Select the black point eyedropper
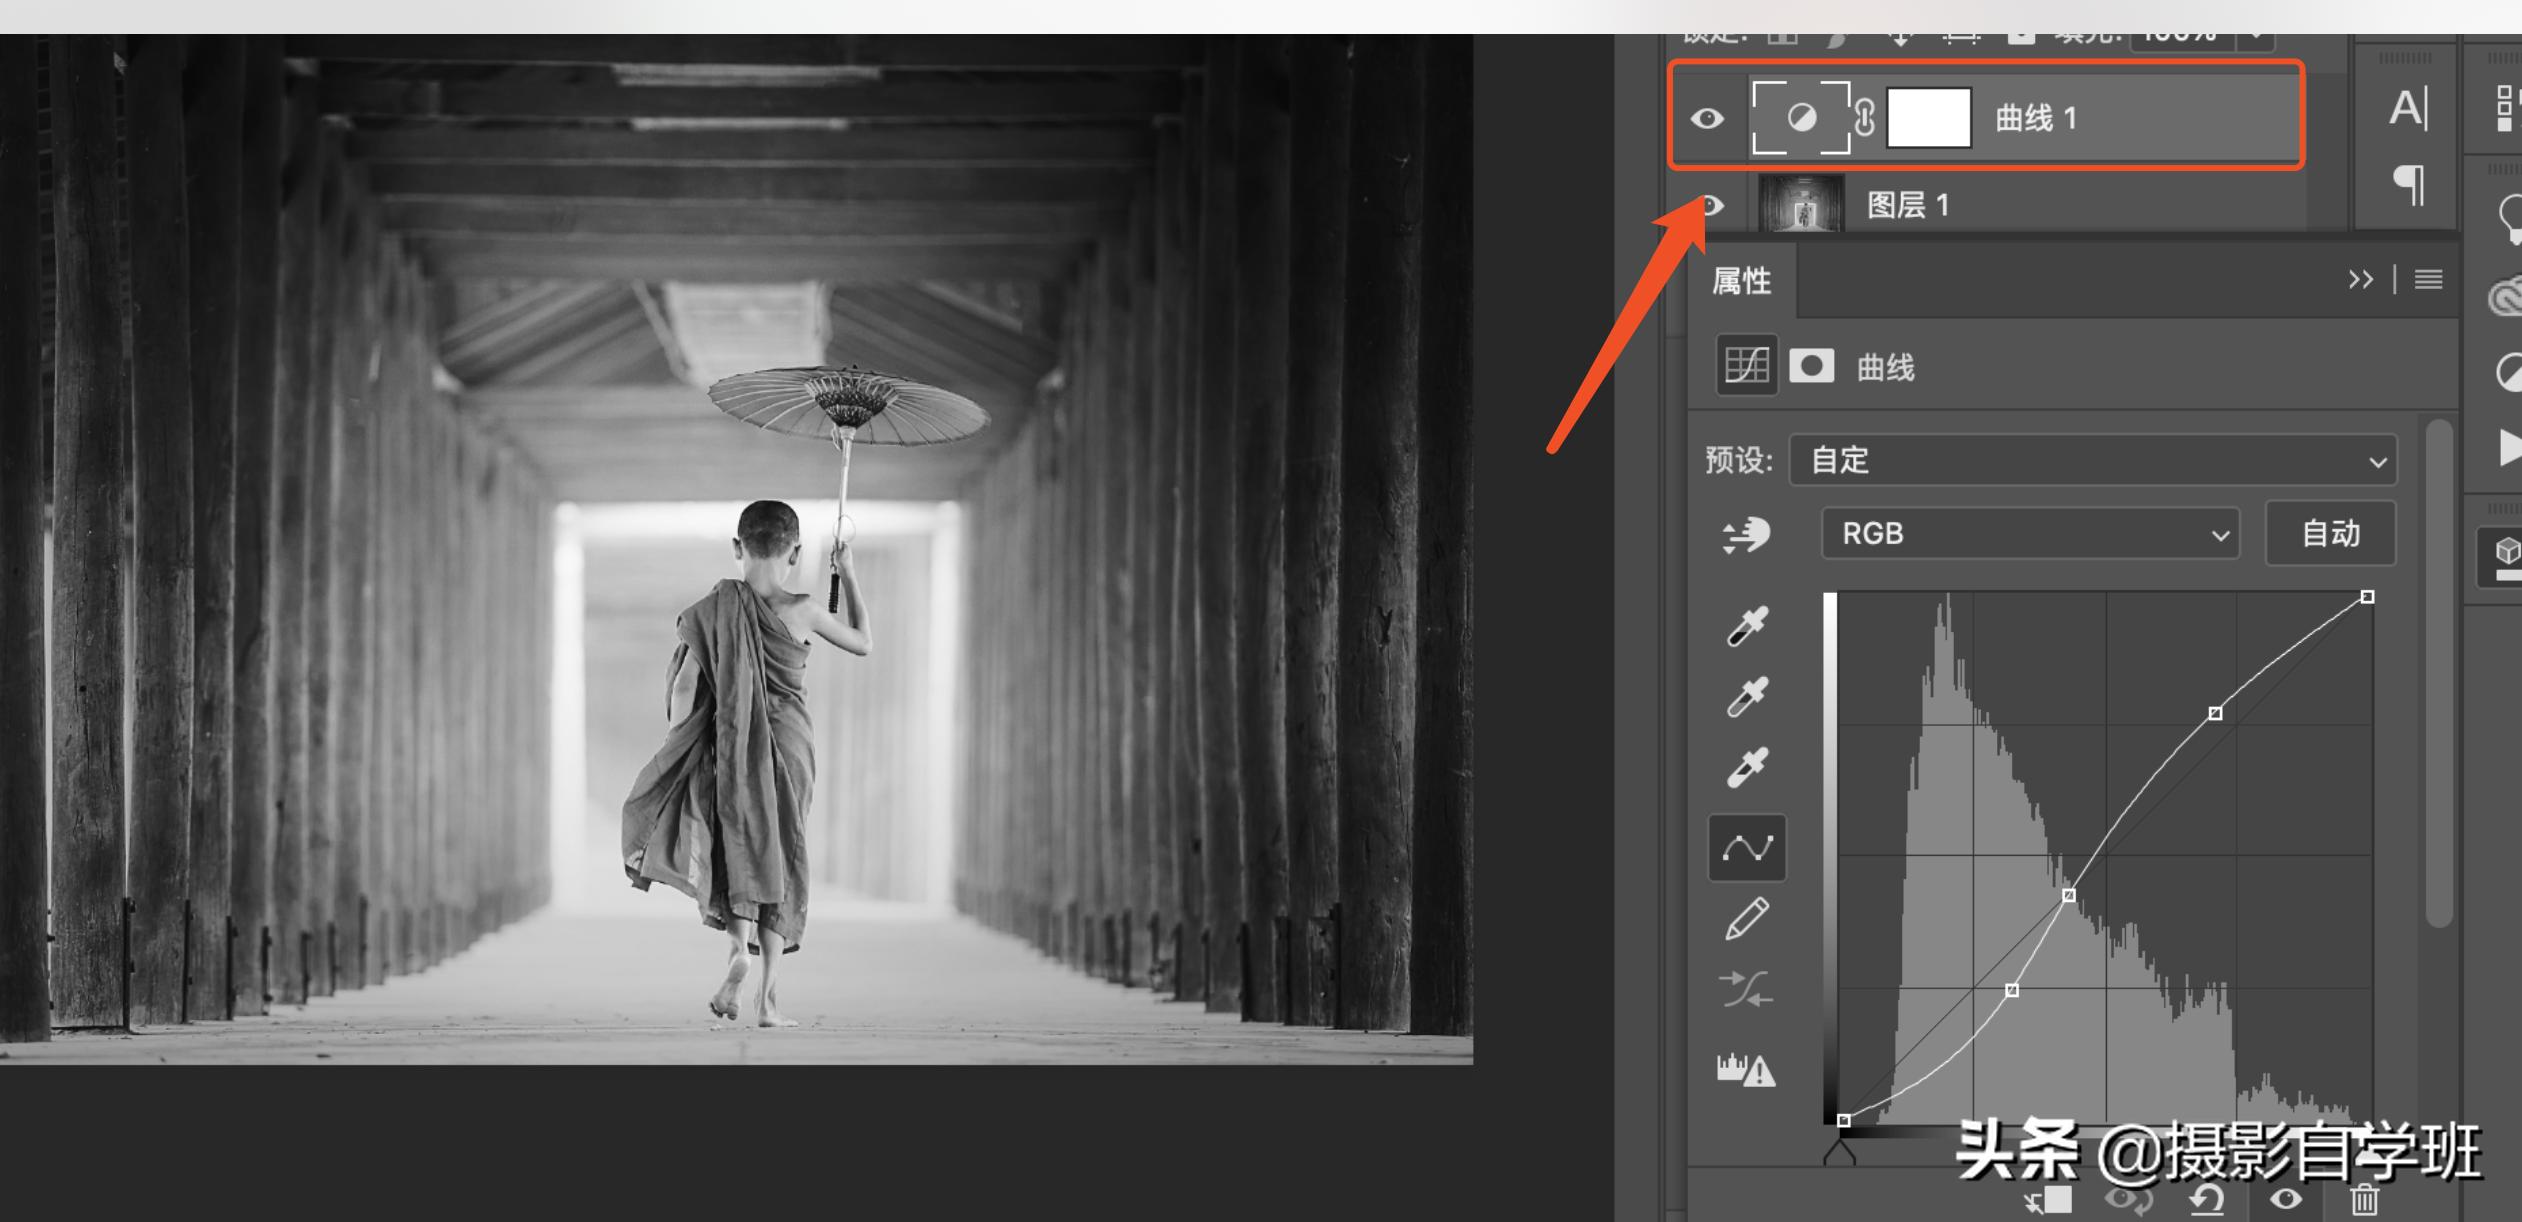Screen dimensions: 2522x1222 coord(1747,626)
